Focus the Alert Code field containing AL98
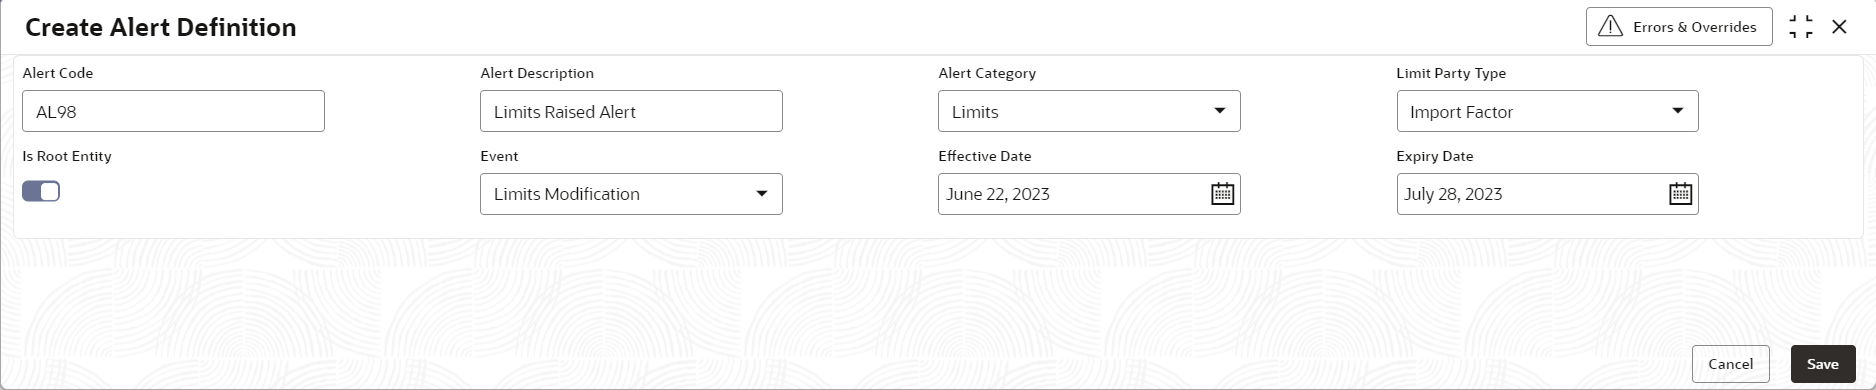The width and height of the screenshot is (1876, 390). coord(173,111)
